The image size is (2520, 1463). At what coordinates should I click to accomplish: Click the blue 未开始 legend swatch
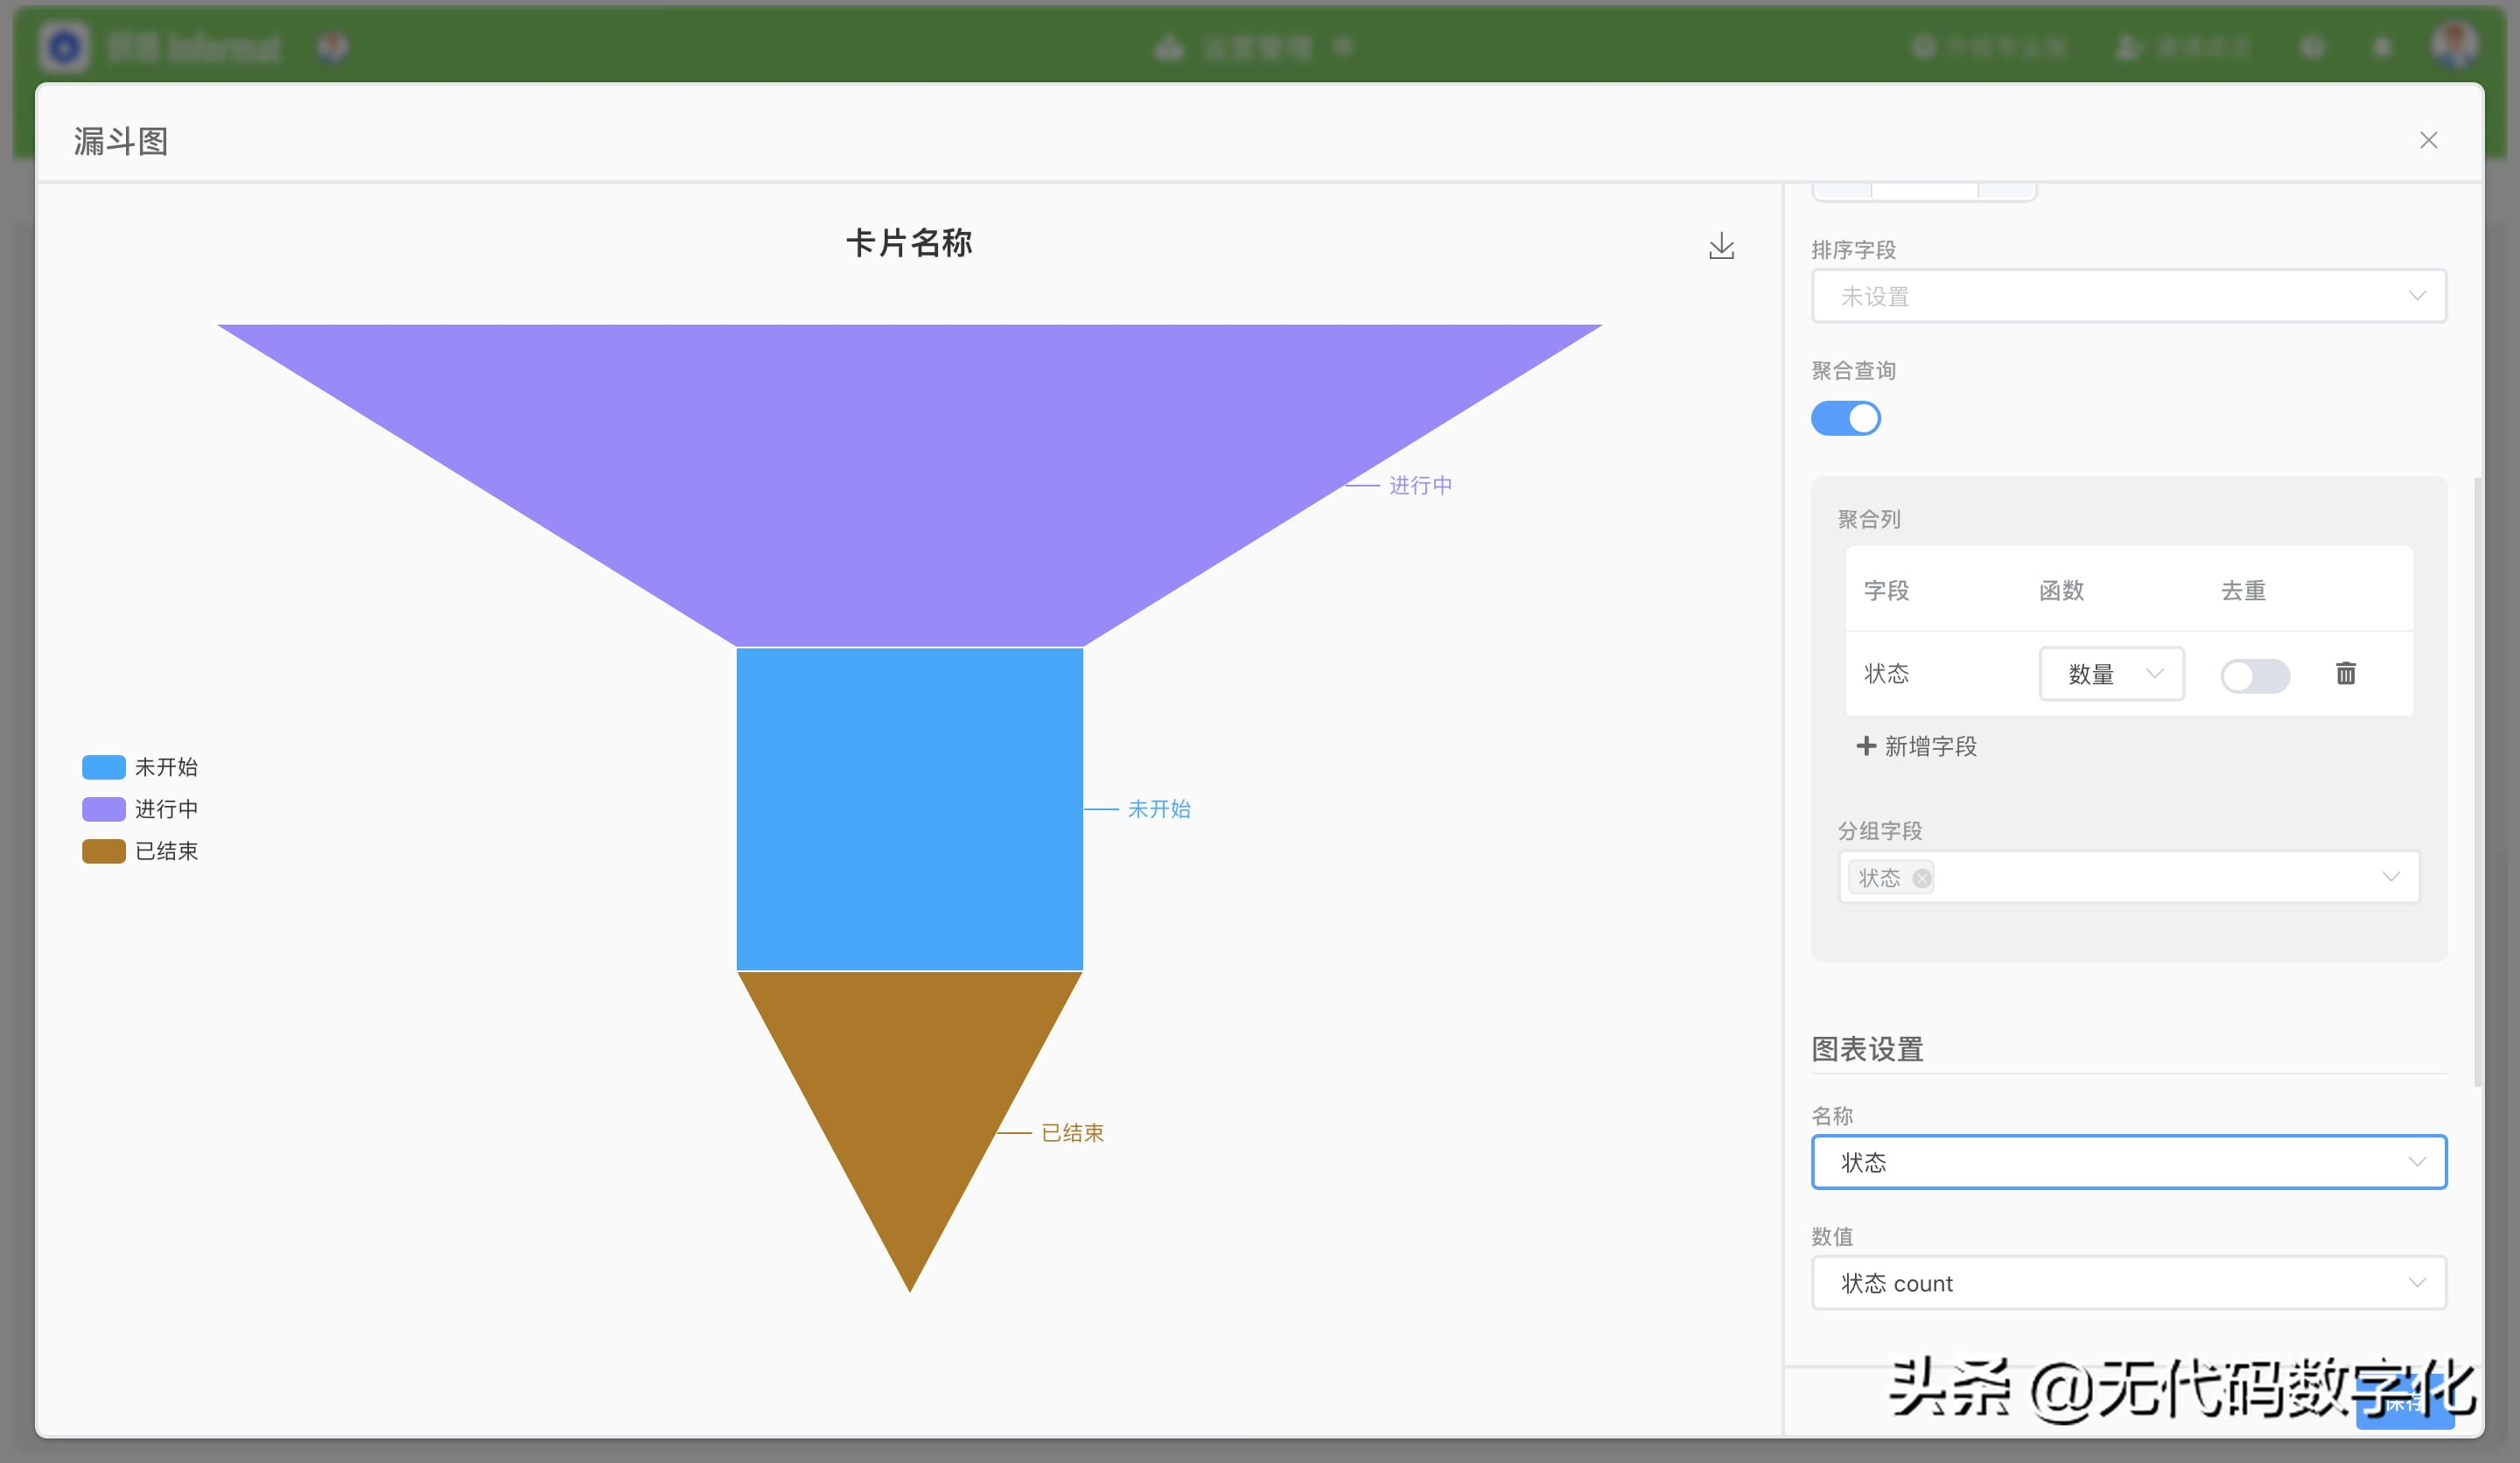pyautogui.click(x=103, y=767)
